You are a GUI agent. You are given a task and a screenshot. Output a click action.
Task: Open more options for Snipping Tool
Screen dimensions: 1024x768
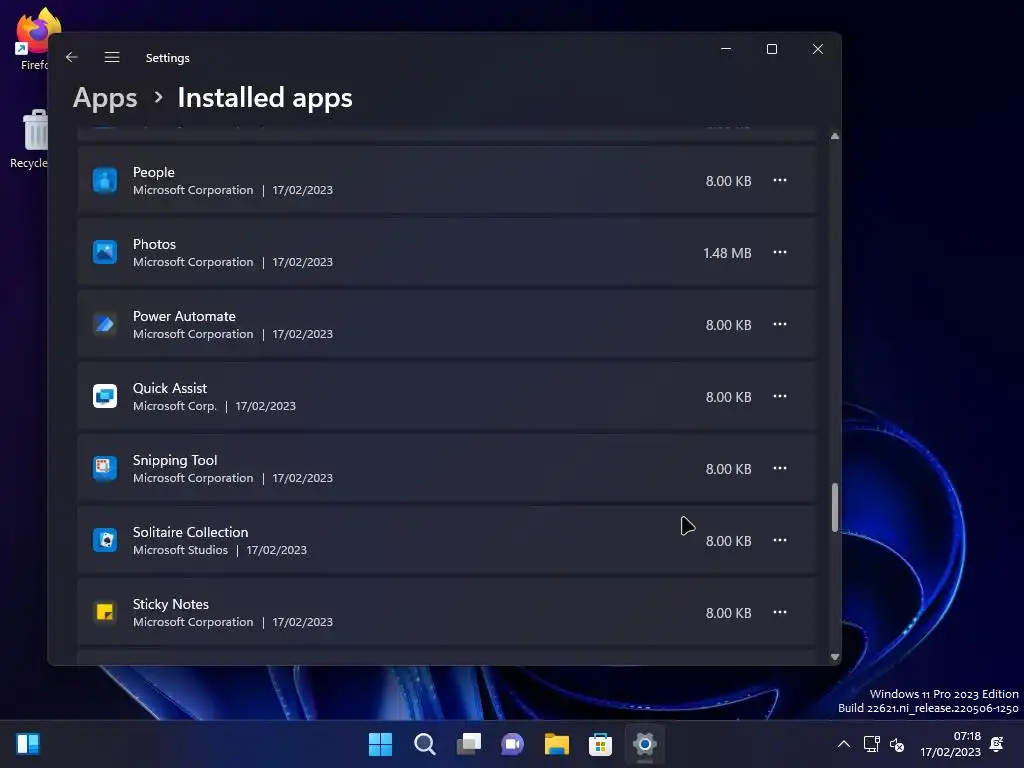[780, 468]
